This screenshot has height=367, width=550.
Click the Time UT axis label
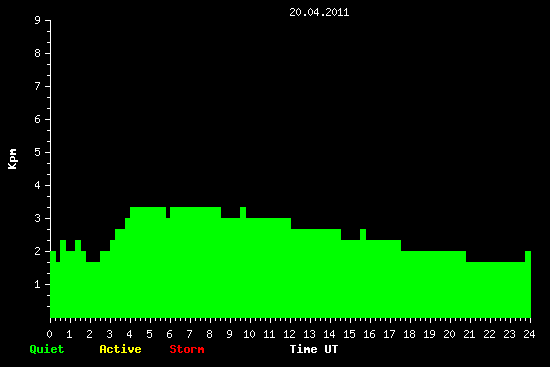click(x=314, y=349)
